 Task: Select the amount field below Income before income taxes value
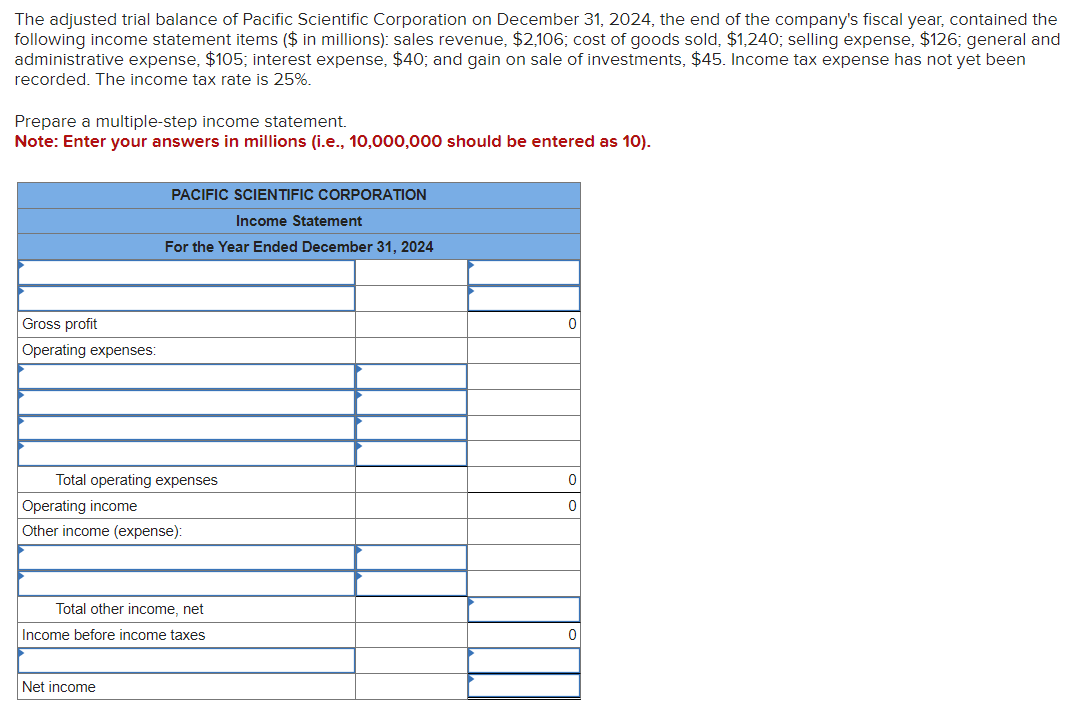click(523, 660)
